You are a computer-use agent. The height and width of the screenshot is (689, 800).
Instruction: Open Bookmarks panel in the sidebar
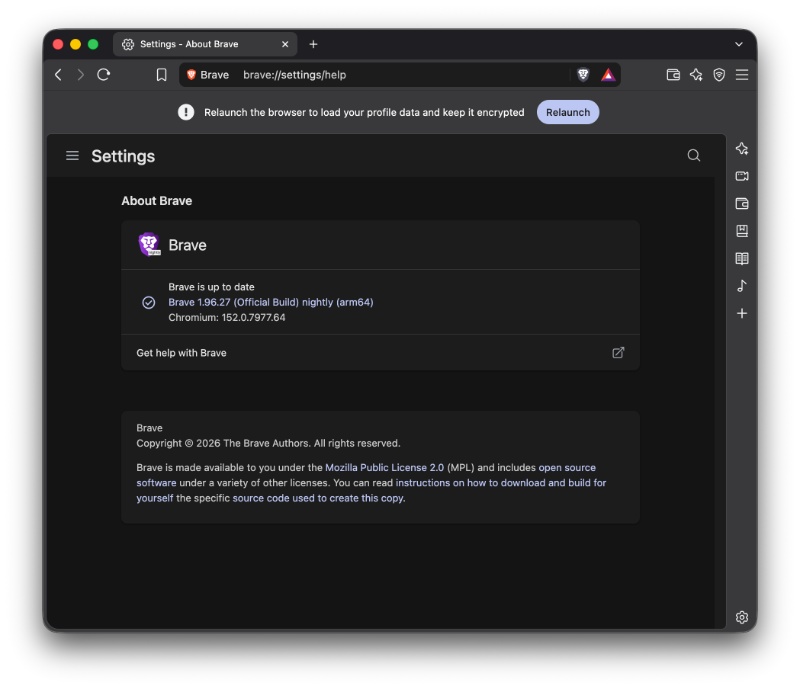pos(742,231)
